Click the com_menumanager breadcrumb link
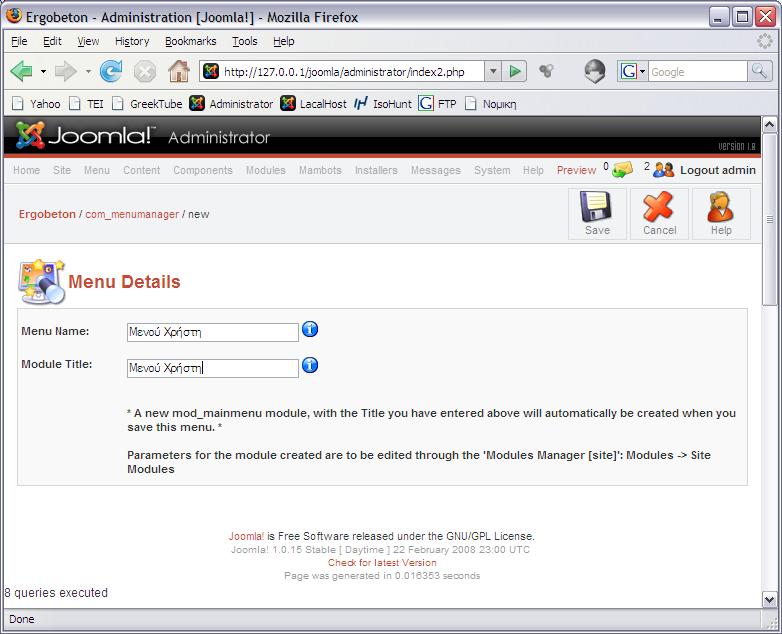 coord(132,214)
